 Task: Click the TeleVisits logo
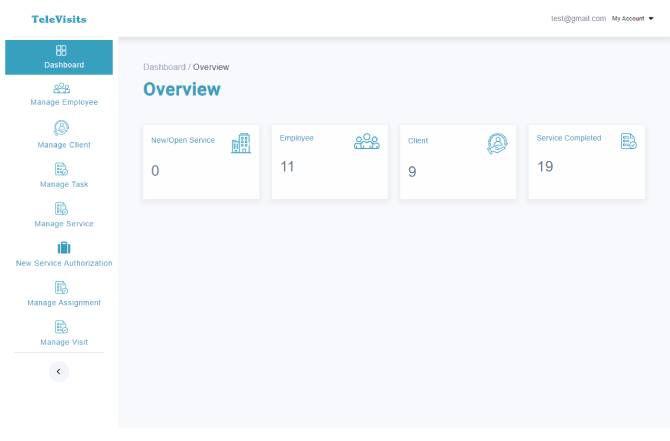click(x=59, y=19)
